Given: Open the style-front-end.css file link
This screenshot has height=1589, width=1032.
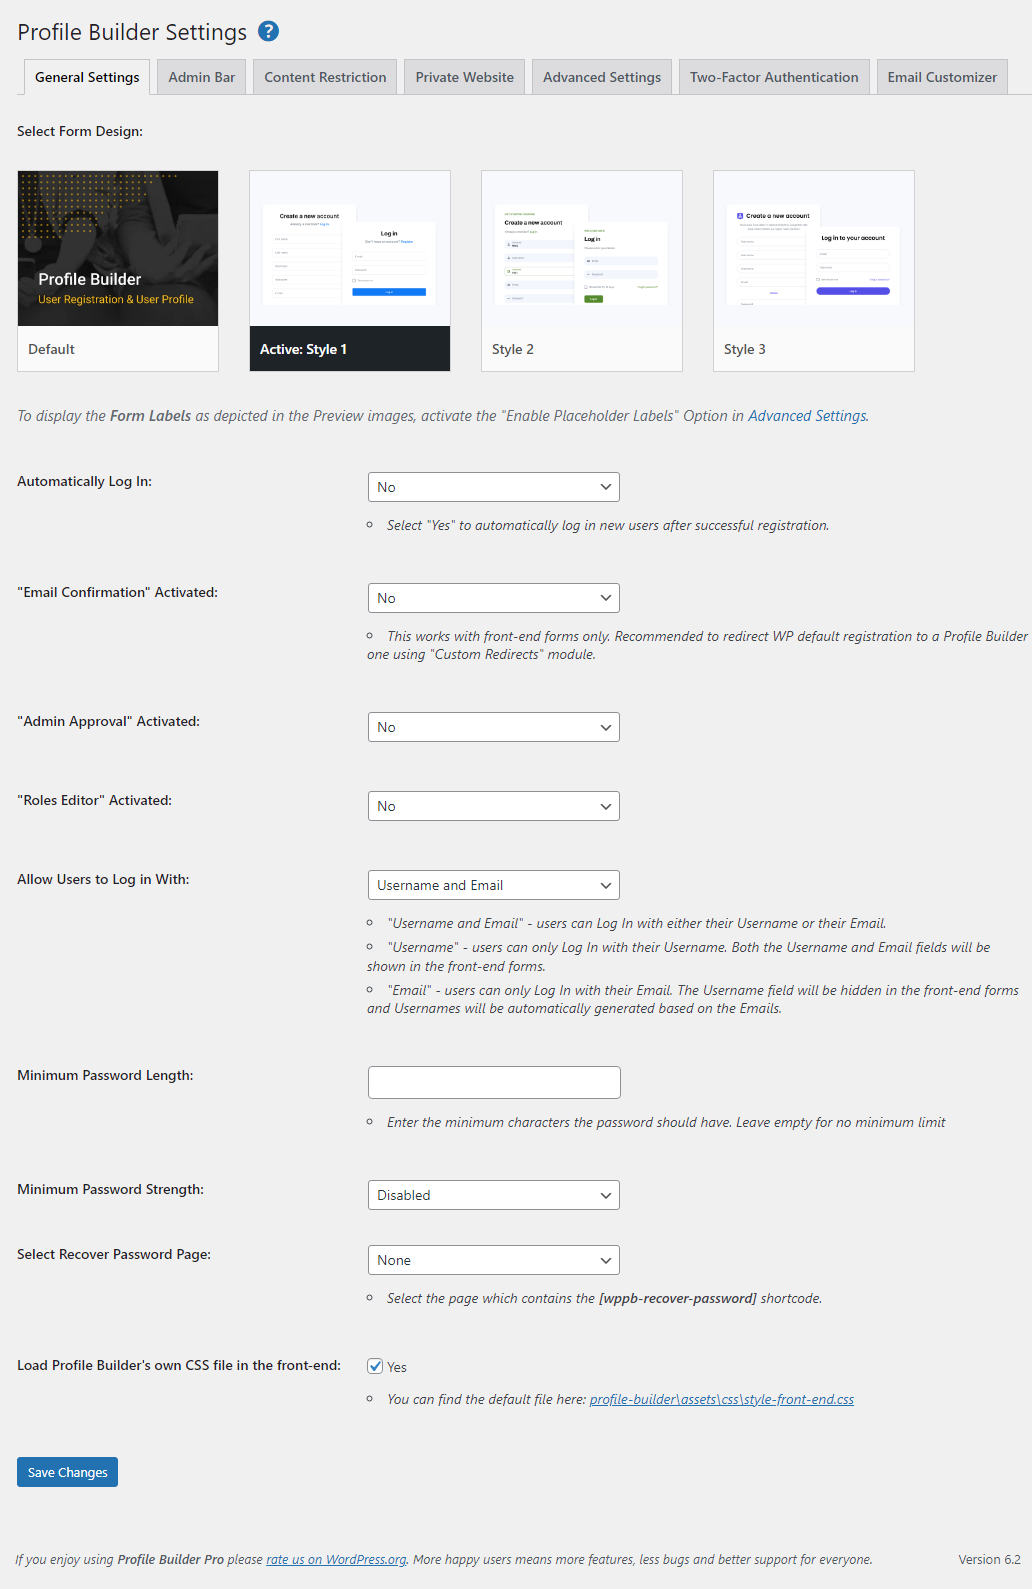Looking at the screenshot, I should [x=722, y=1399].
